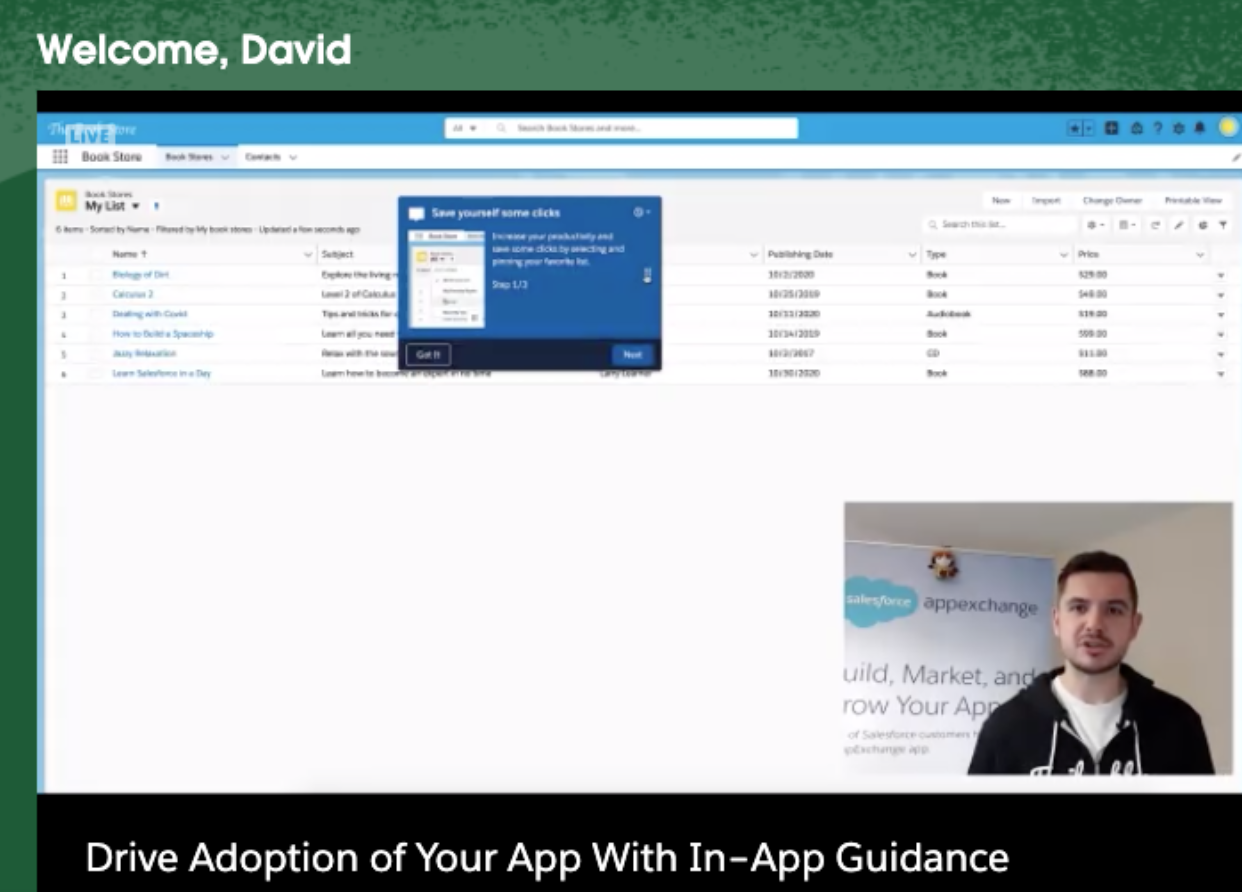Open row actions for Dealing with Covid

1220,315
